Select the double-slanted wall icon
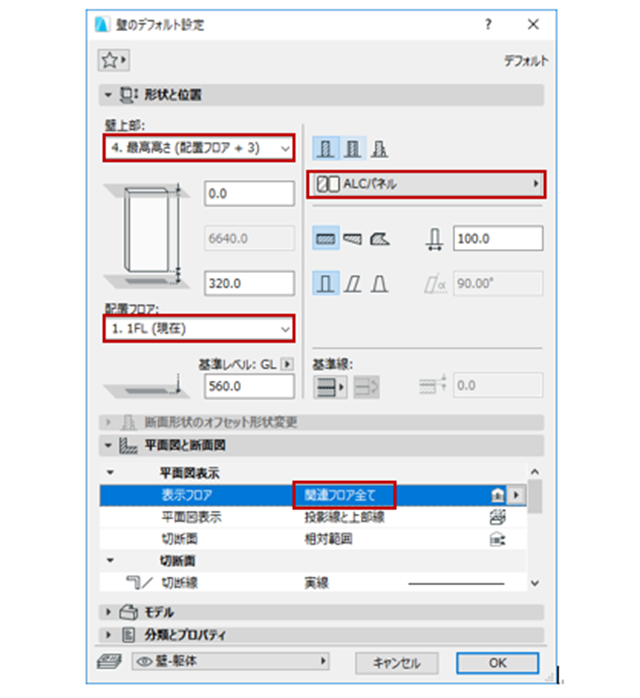Viewport: 640px width, 698px height. 380,284
